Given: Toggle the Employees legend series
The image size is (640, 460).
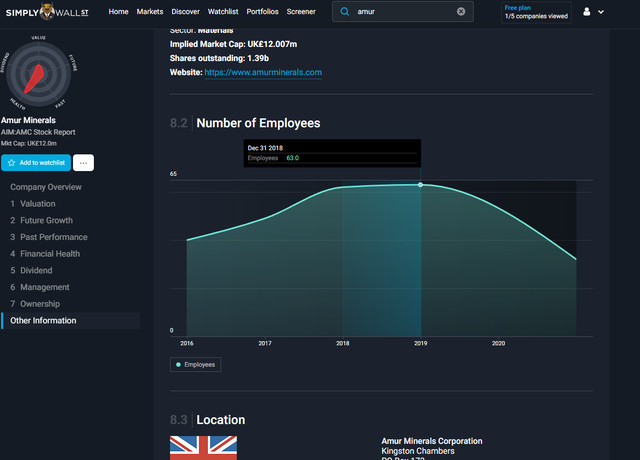Looking at the screenshot, I should coord(196,364).
